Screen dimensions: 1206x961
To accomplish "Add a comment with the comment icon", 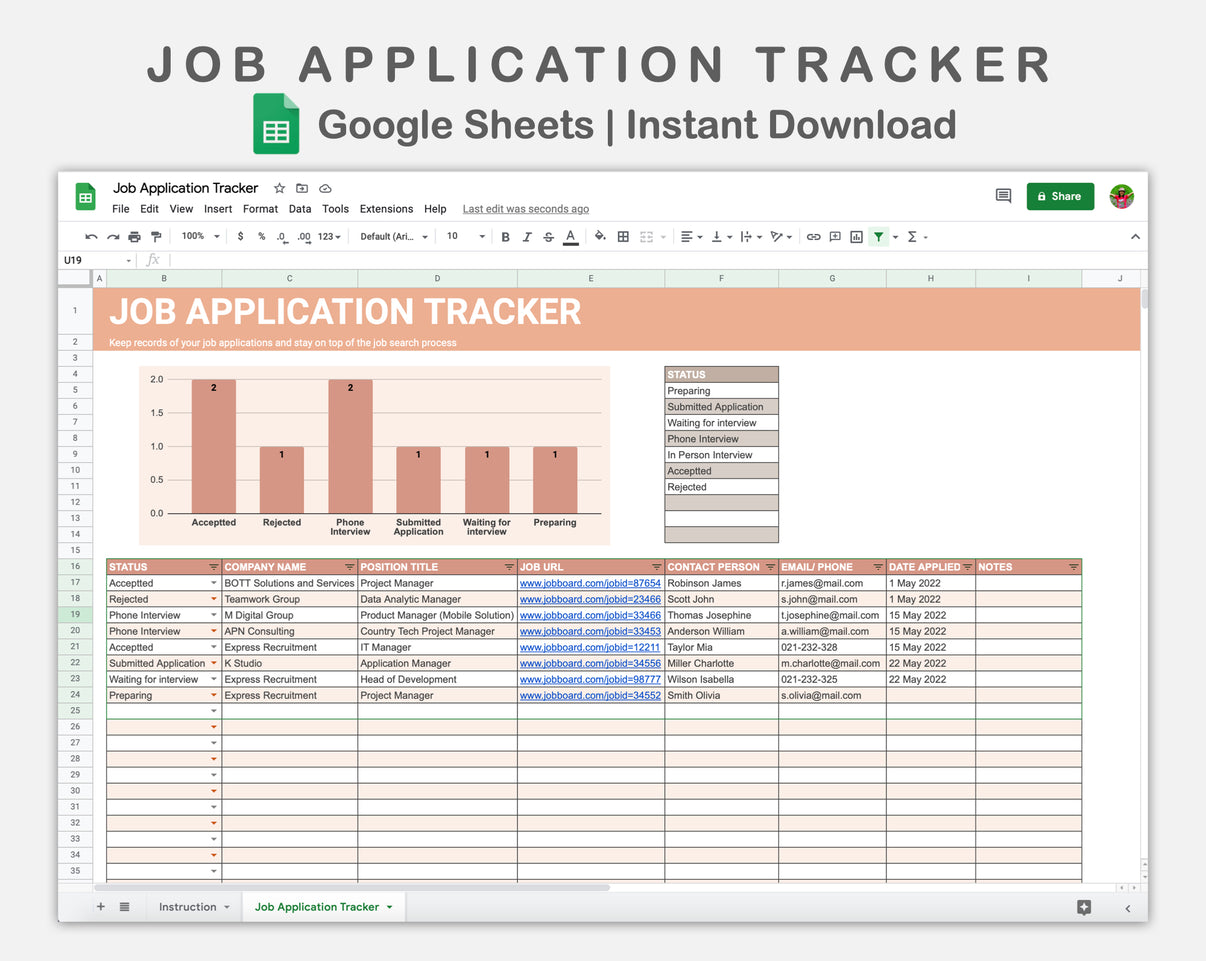I will [835, 237].
